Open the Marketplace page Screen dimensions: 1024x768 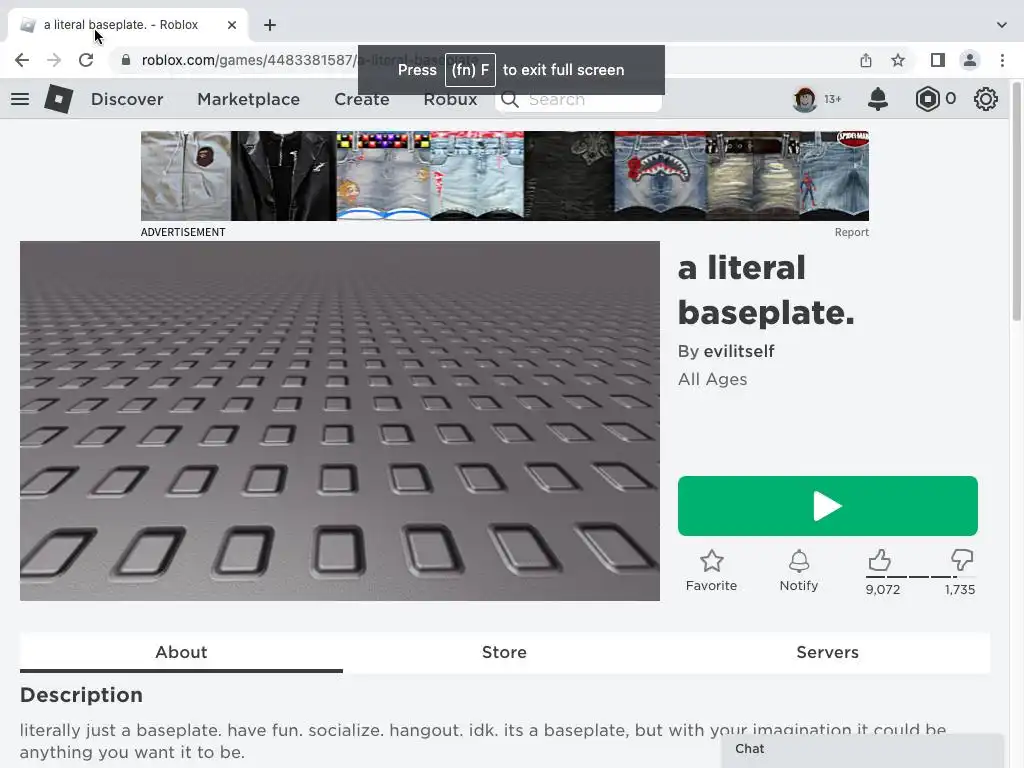click(x=249, y=99)
